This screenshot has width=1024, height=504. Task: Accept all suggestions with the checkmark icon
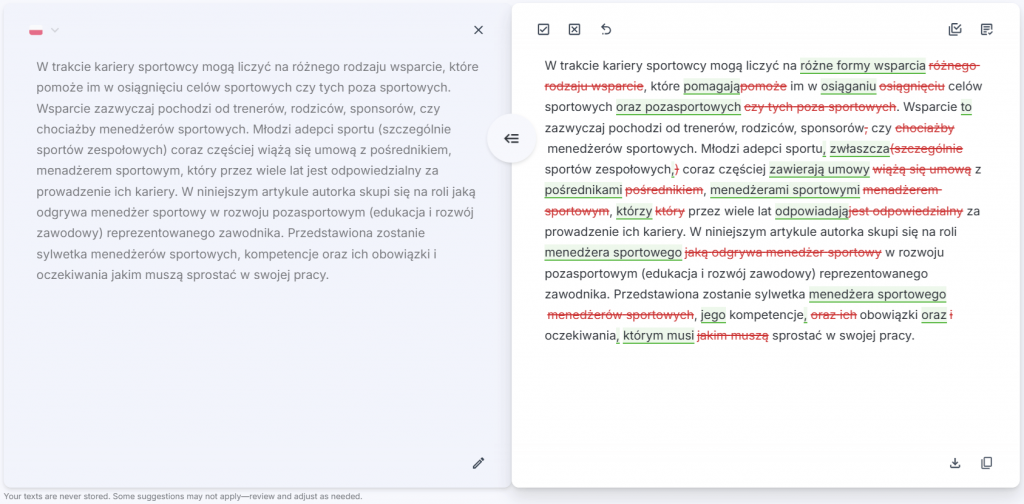click(543, 30)
